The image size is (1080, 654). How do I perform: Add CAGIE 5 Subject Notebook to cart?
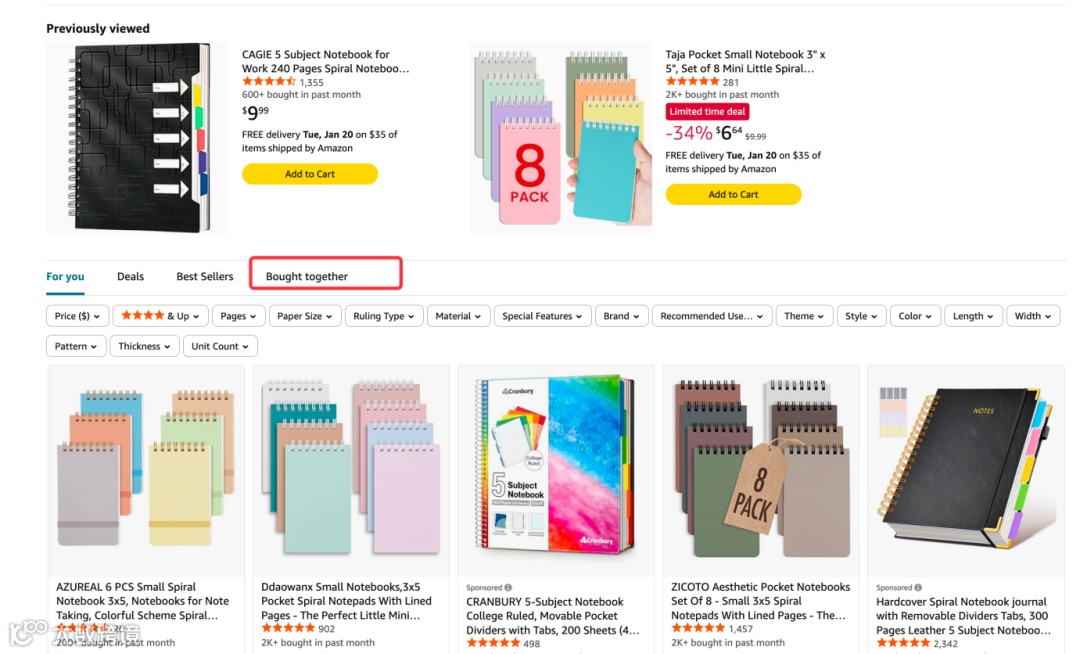click(310, 174)
